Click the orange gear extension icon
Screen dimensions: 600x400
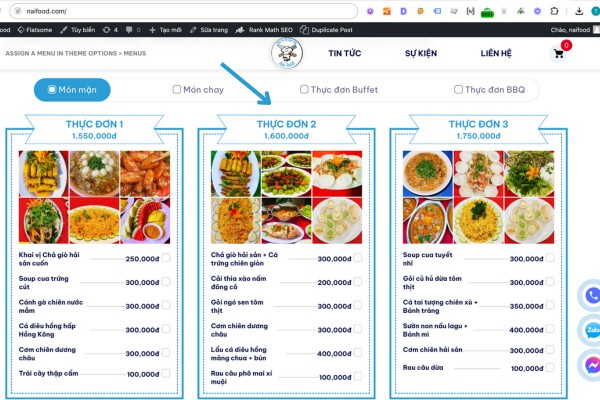420,11
